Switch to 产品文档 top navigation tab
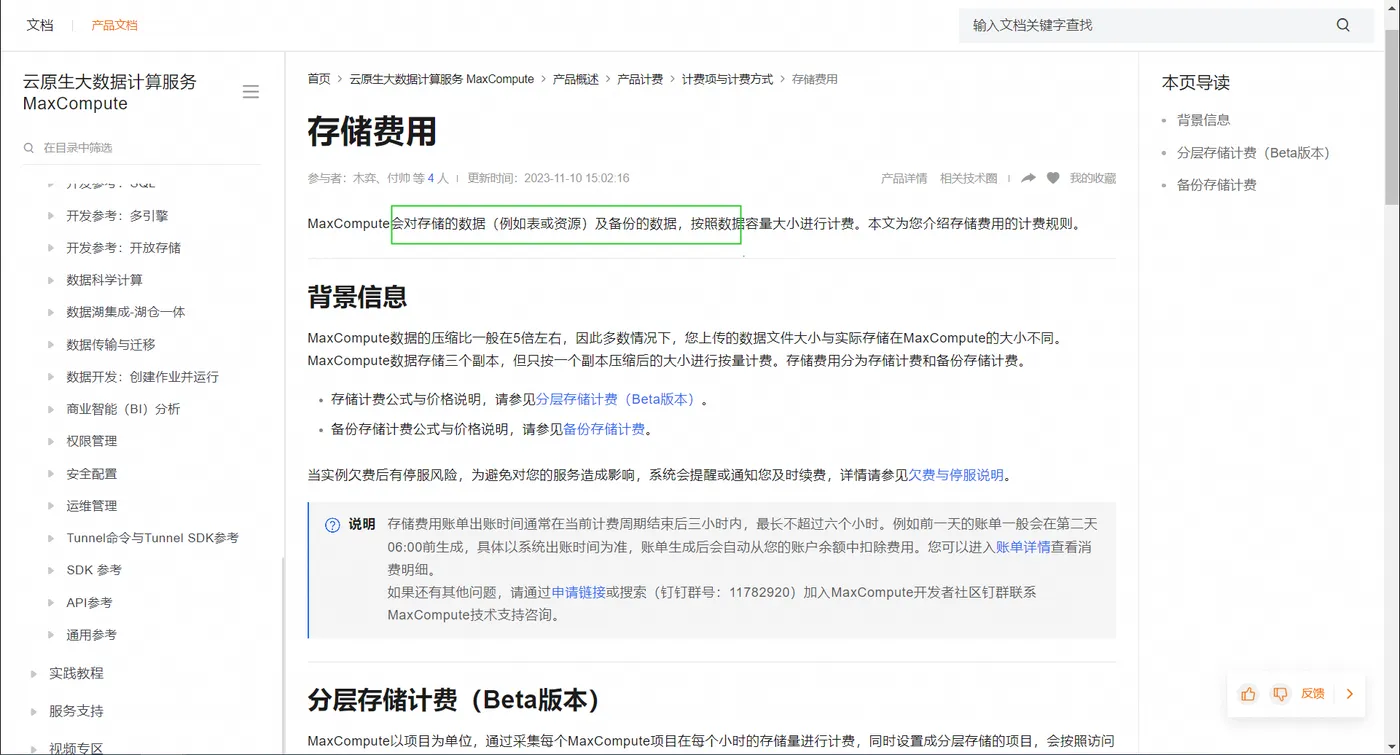Image resolution: width=1400 pixels, height=755 pixels. click(114, 25)
